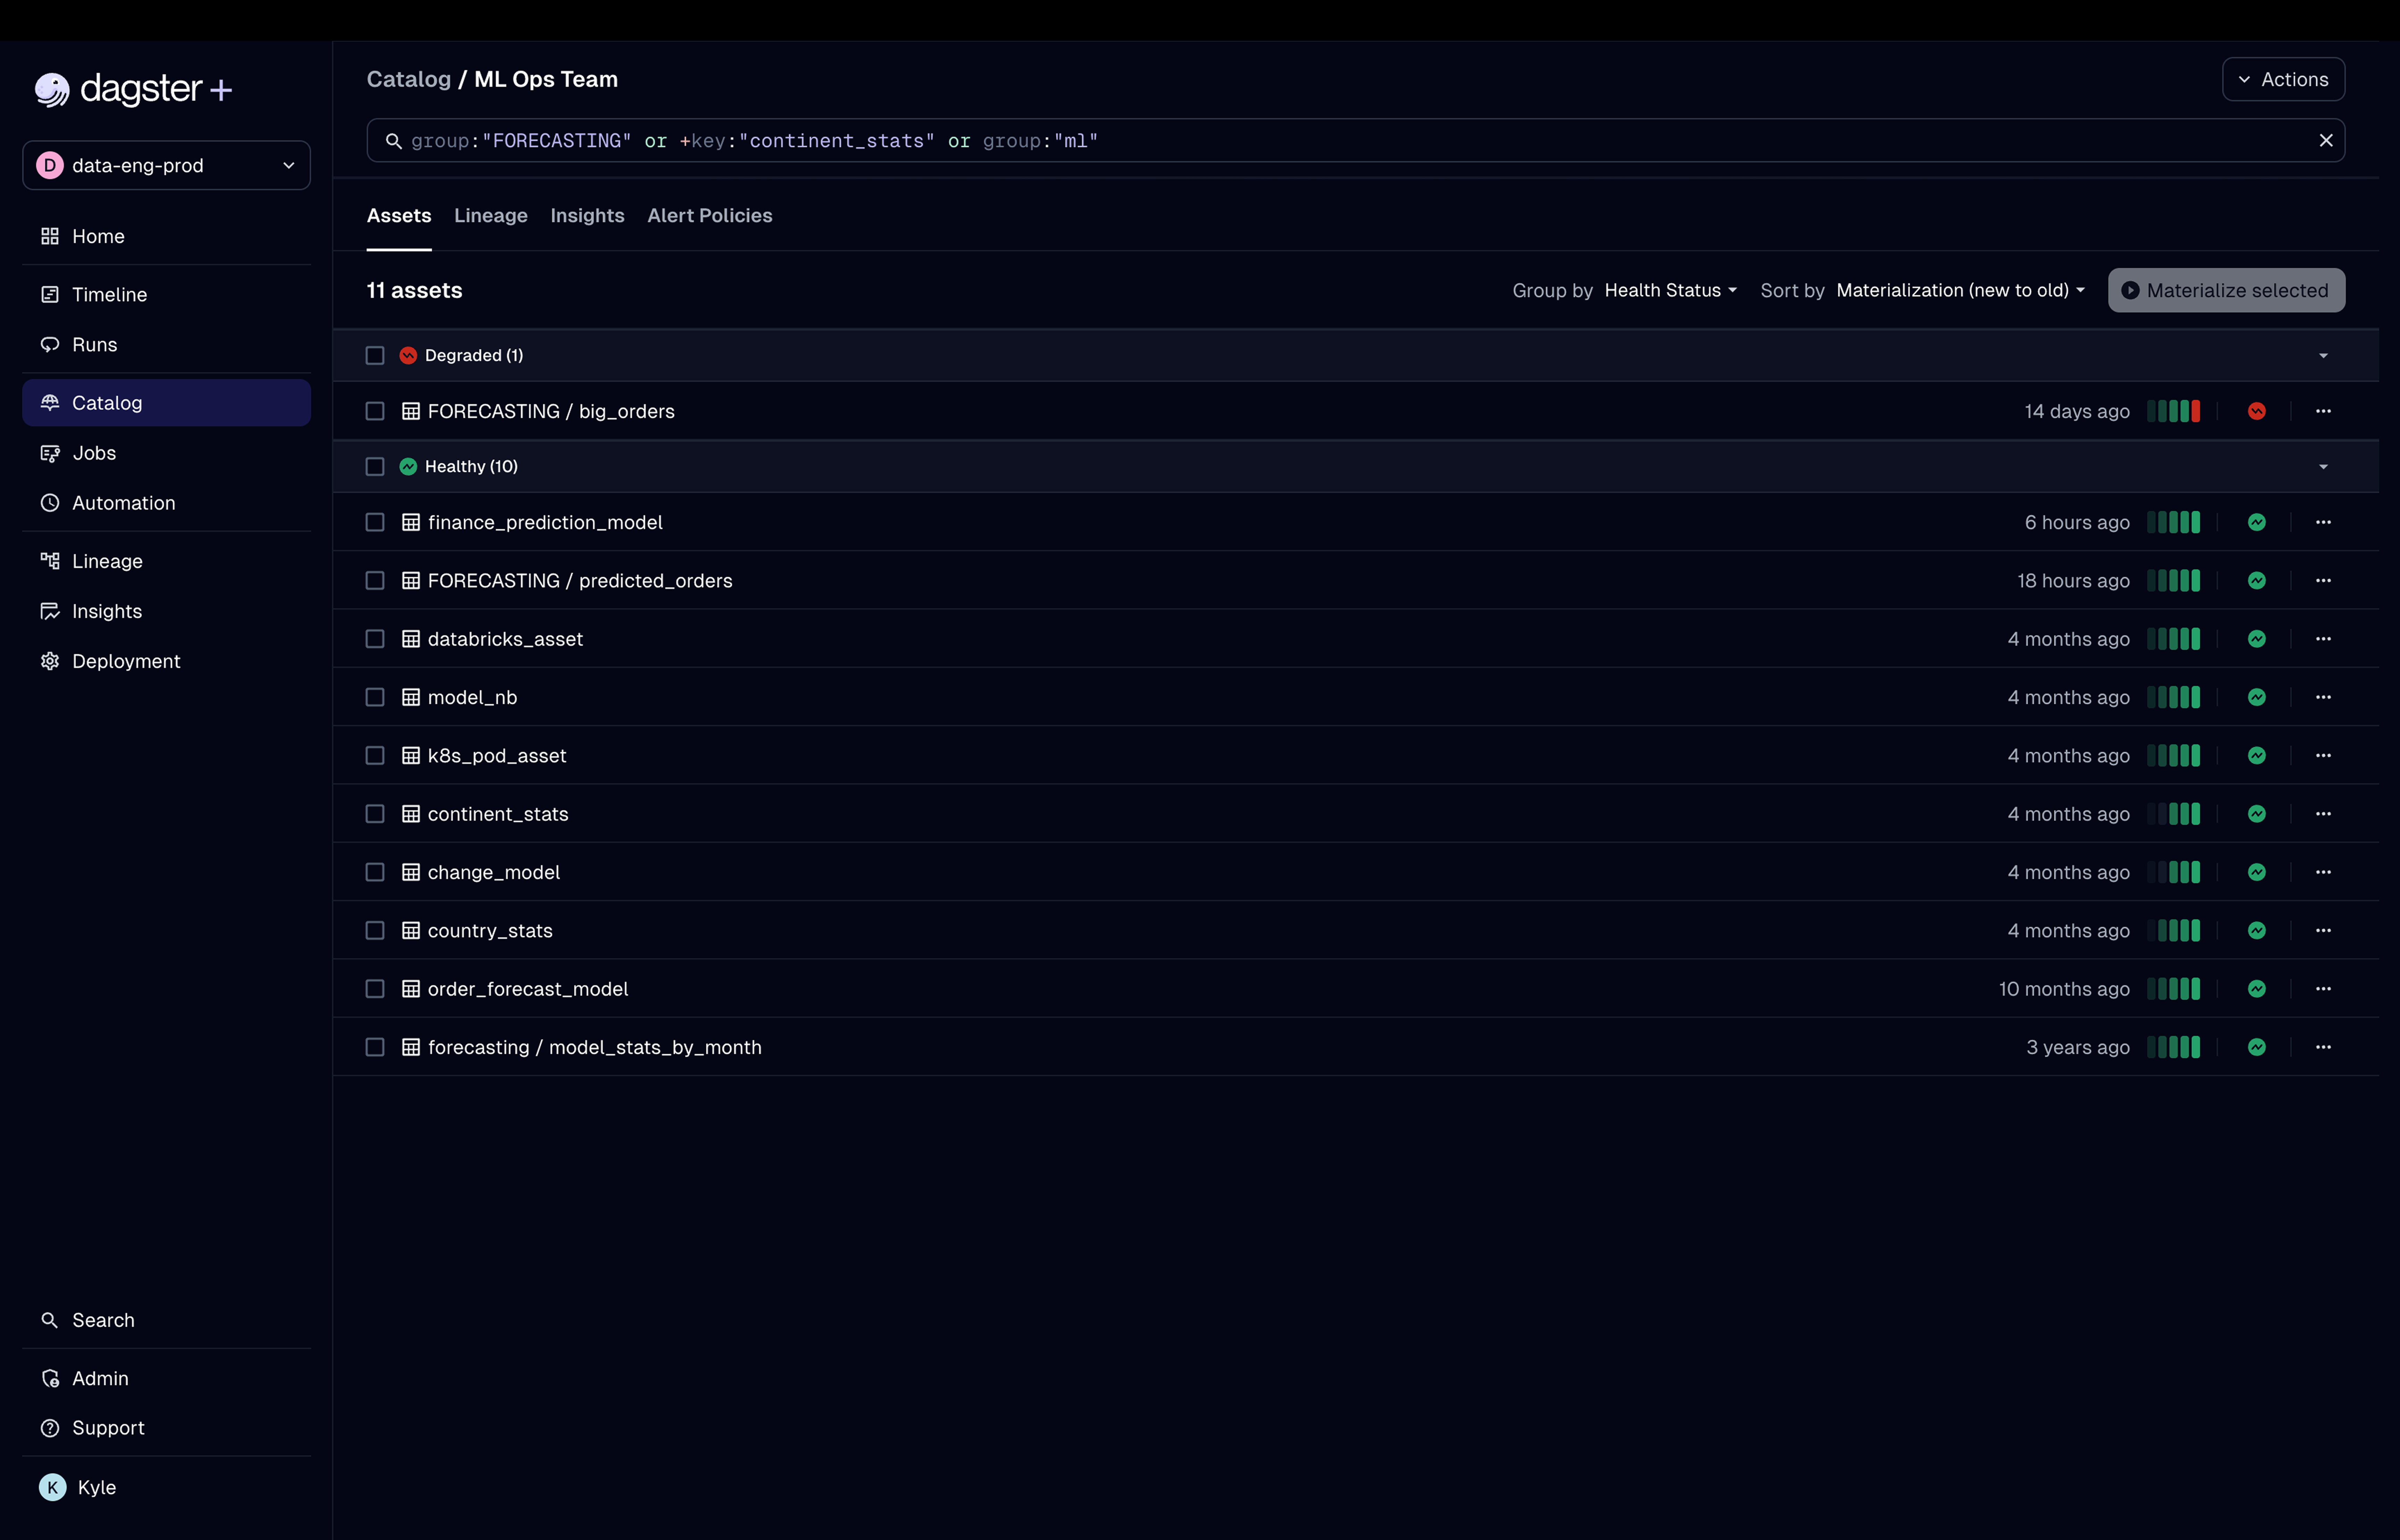Select all assets in the Degraded group checkbox
Viewport: 2400px width, 1540px height.
[x=375, y=355]
